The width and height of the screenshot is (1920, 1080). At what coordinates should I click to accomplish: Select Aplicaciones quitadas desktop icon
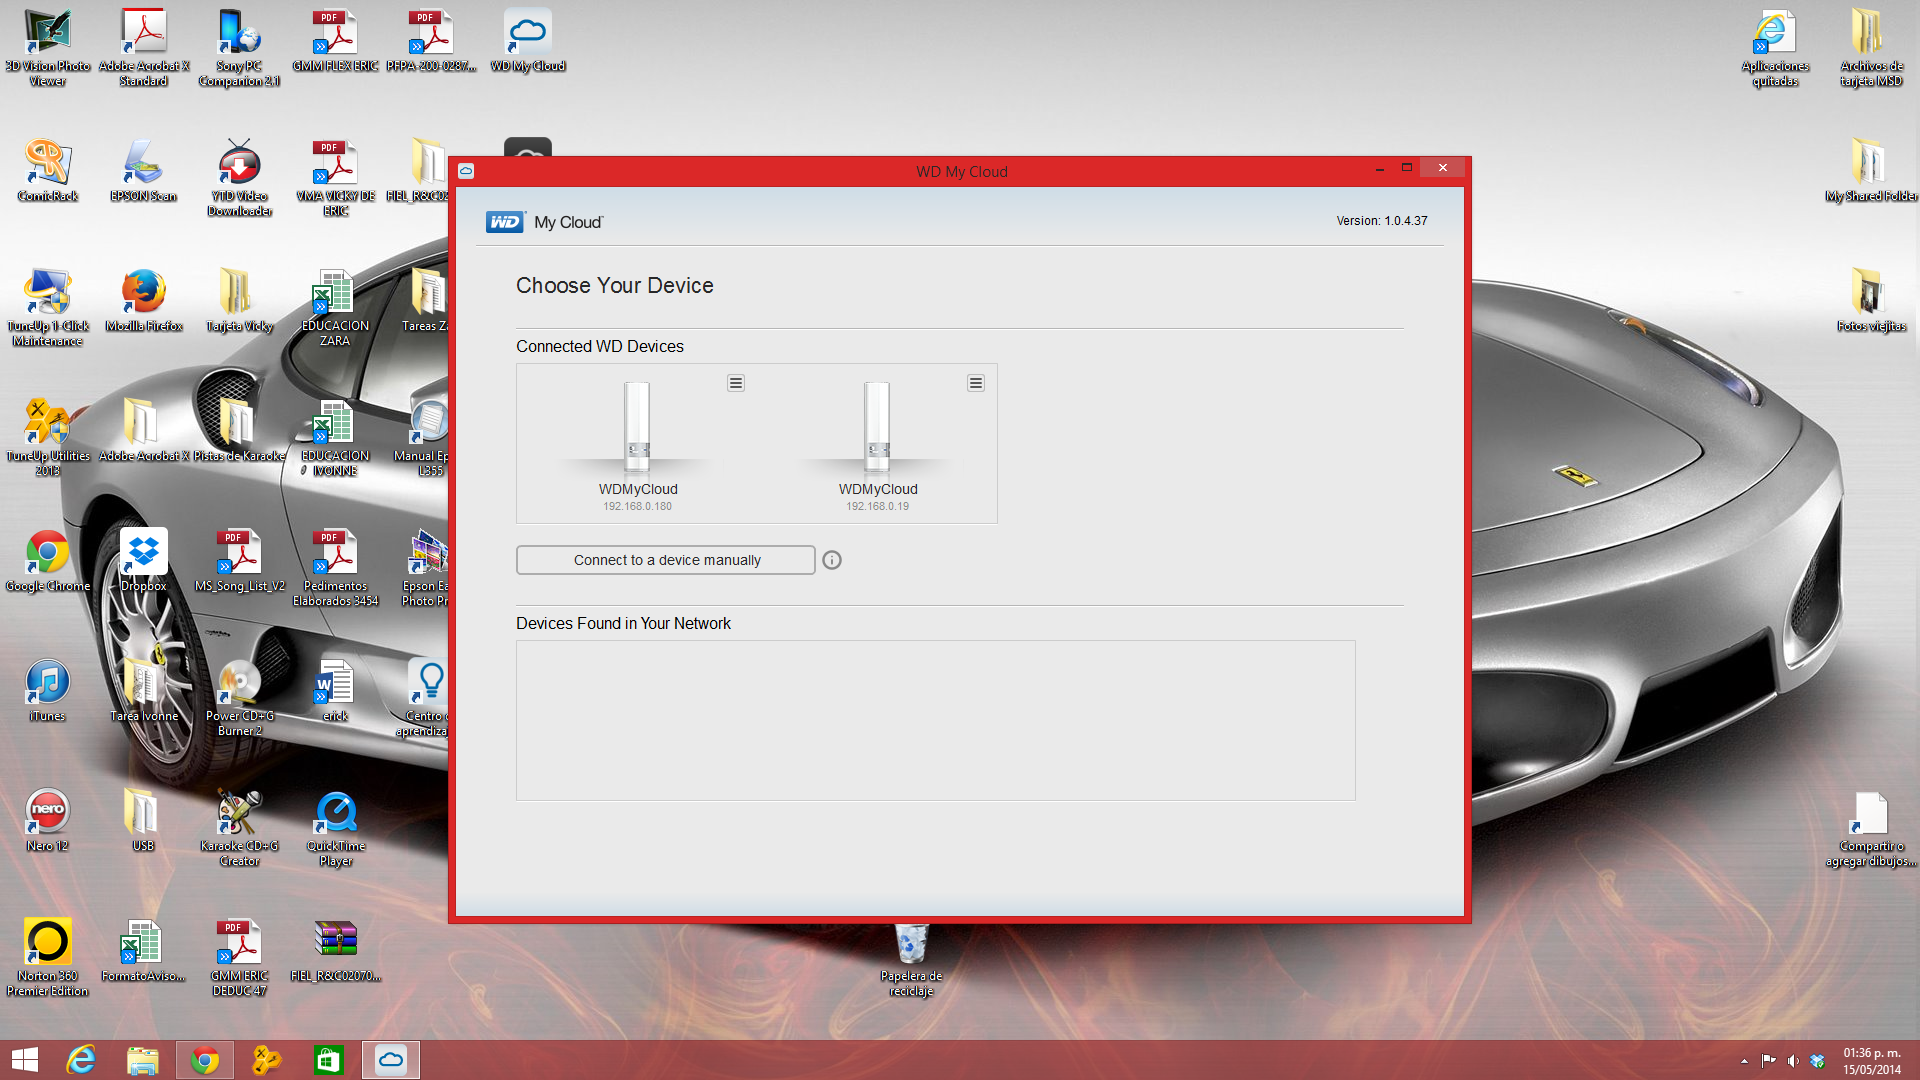click(1775, 47)
